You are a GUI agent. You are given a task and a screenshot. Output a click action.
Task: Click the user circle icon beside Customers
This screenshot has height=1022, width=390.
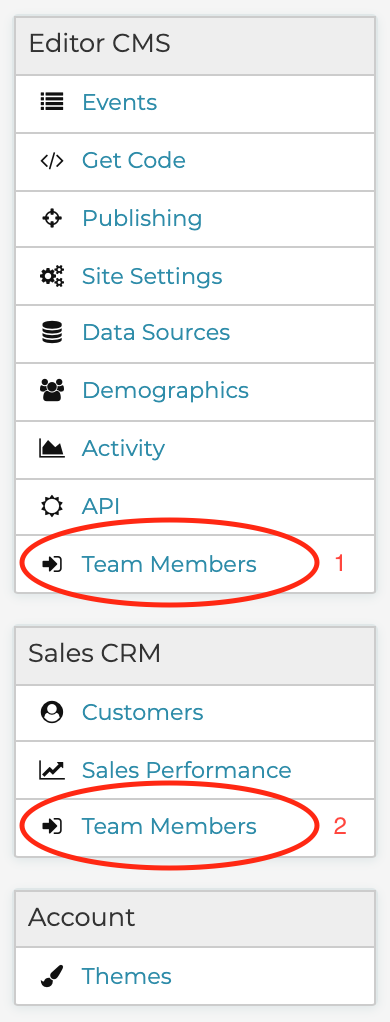coord(52,712)
